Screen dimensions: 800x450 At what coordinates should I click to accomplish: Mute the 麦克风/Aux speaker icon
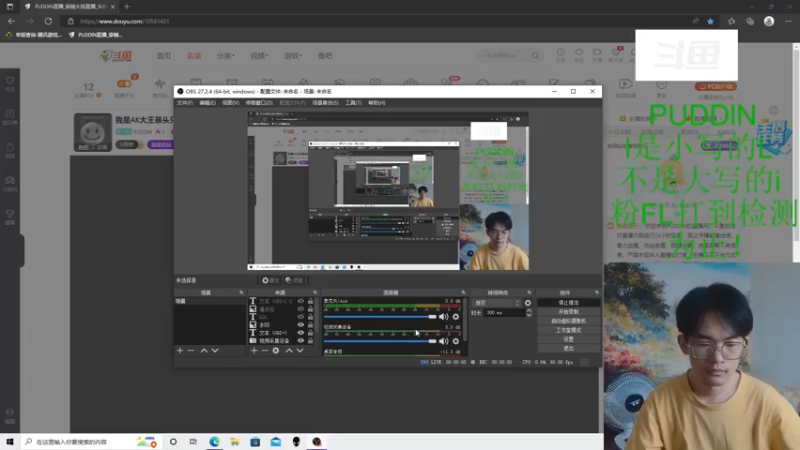443,317
